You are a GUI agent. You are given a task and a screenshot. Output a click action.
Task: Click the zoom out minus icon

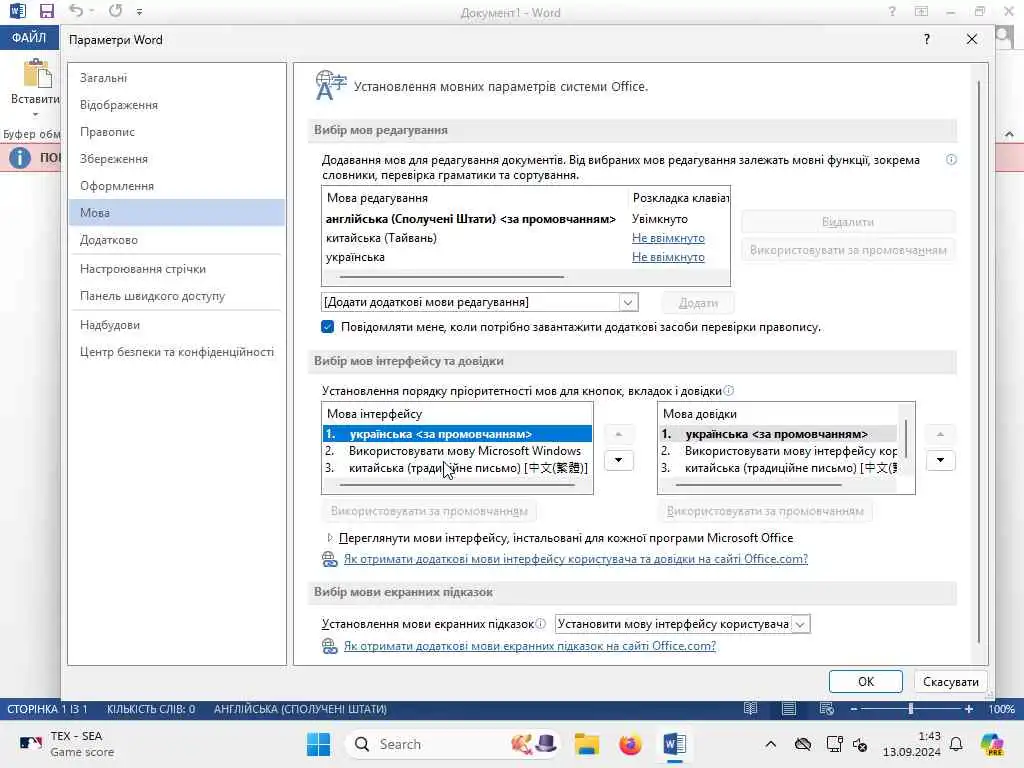coord(854,709)
